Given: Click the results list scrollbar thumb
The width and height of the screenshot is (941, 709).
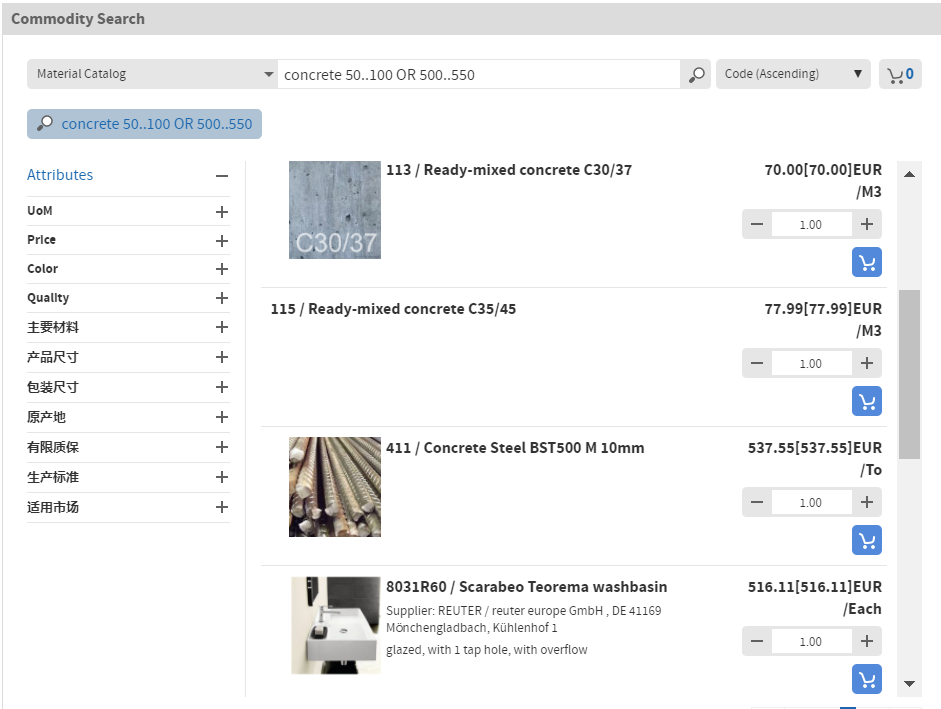Looking at the screenshot, I should [x=909, y=375].
